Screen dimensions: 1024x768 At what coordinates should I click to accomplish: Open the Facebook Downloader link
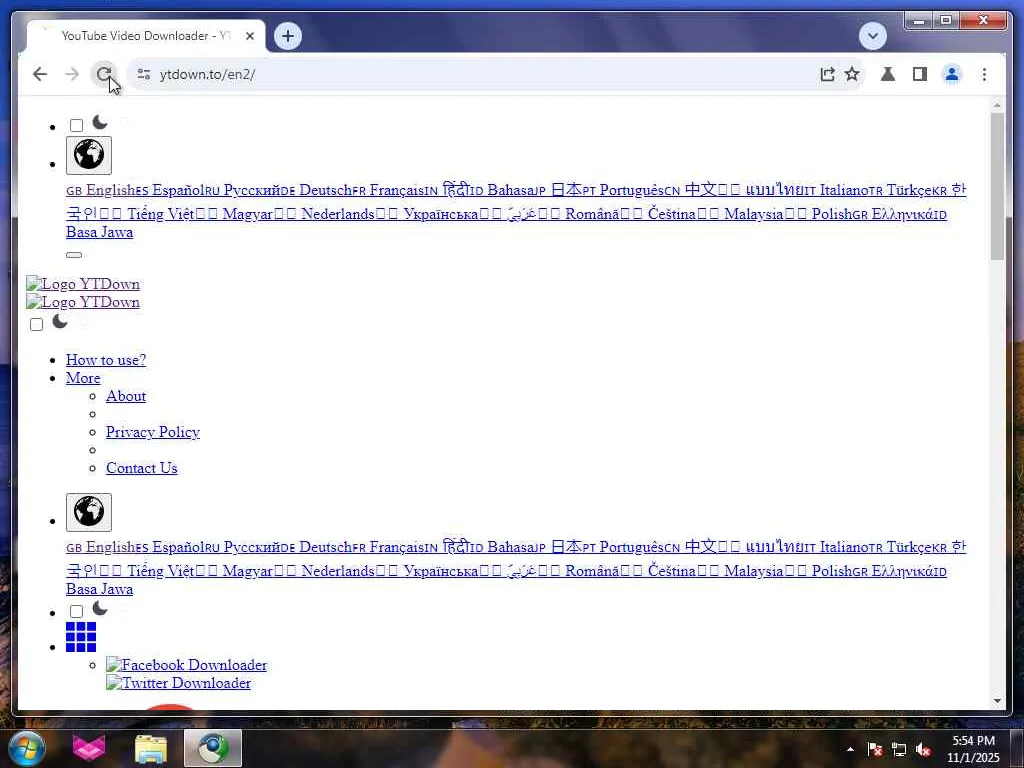[x=186, y=665]
